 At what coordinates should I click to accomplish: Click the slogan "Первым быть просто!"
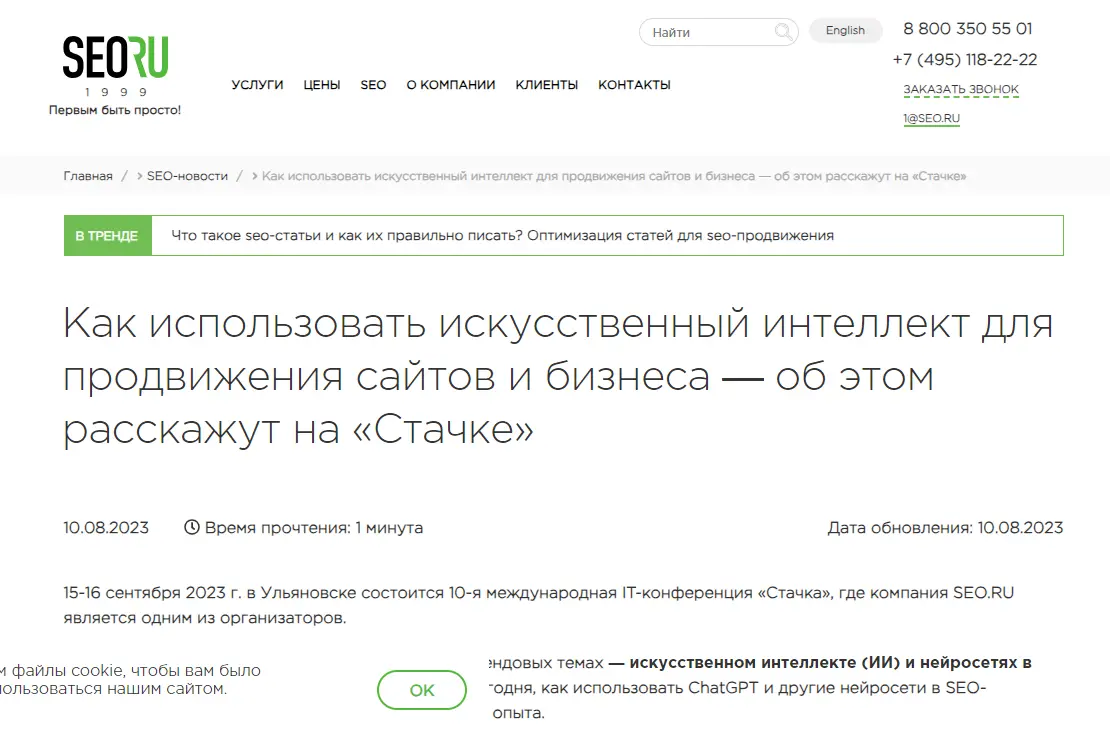pos(115,110)
